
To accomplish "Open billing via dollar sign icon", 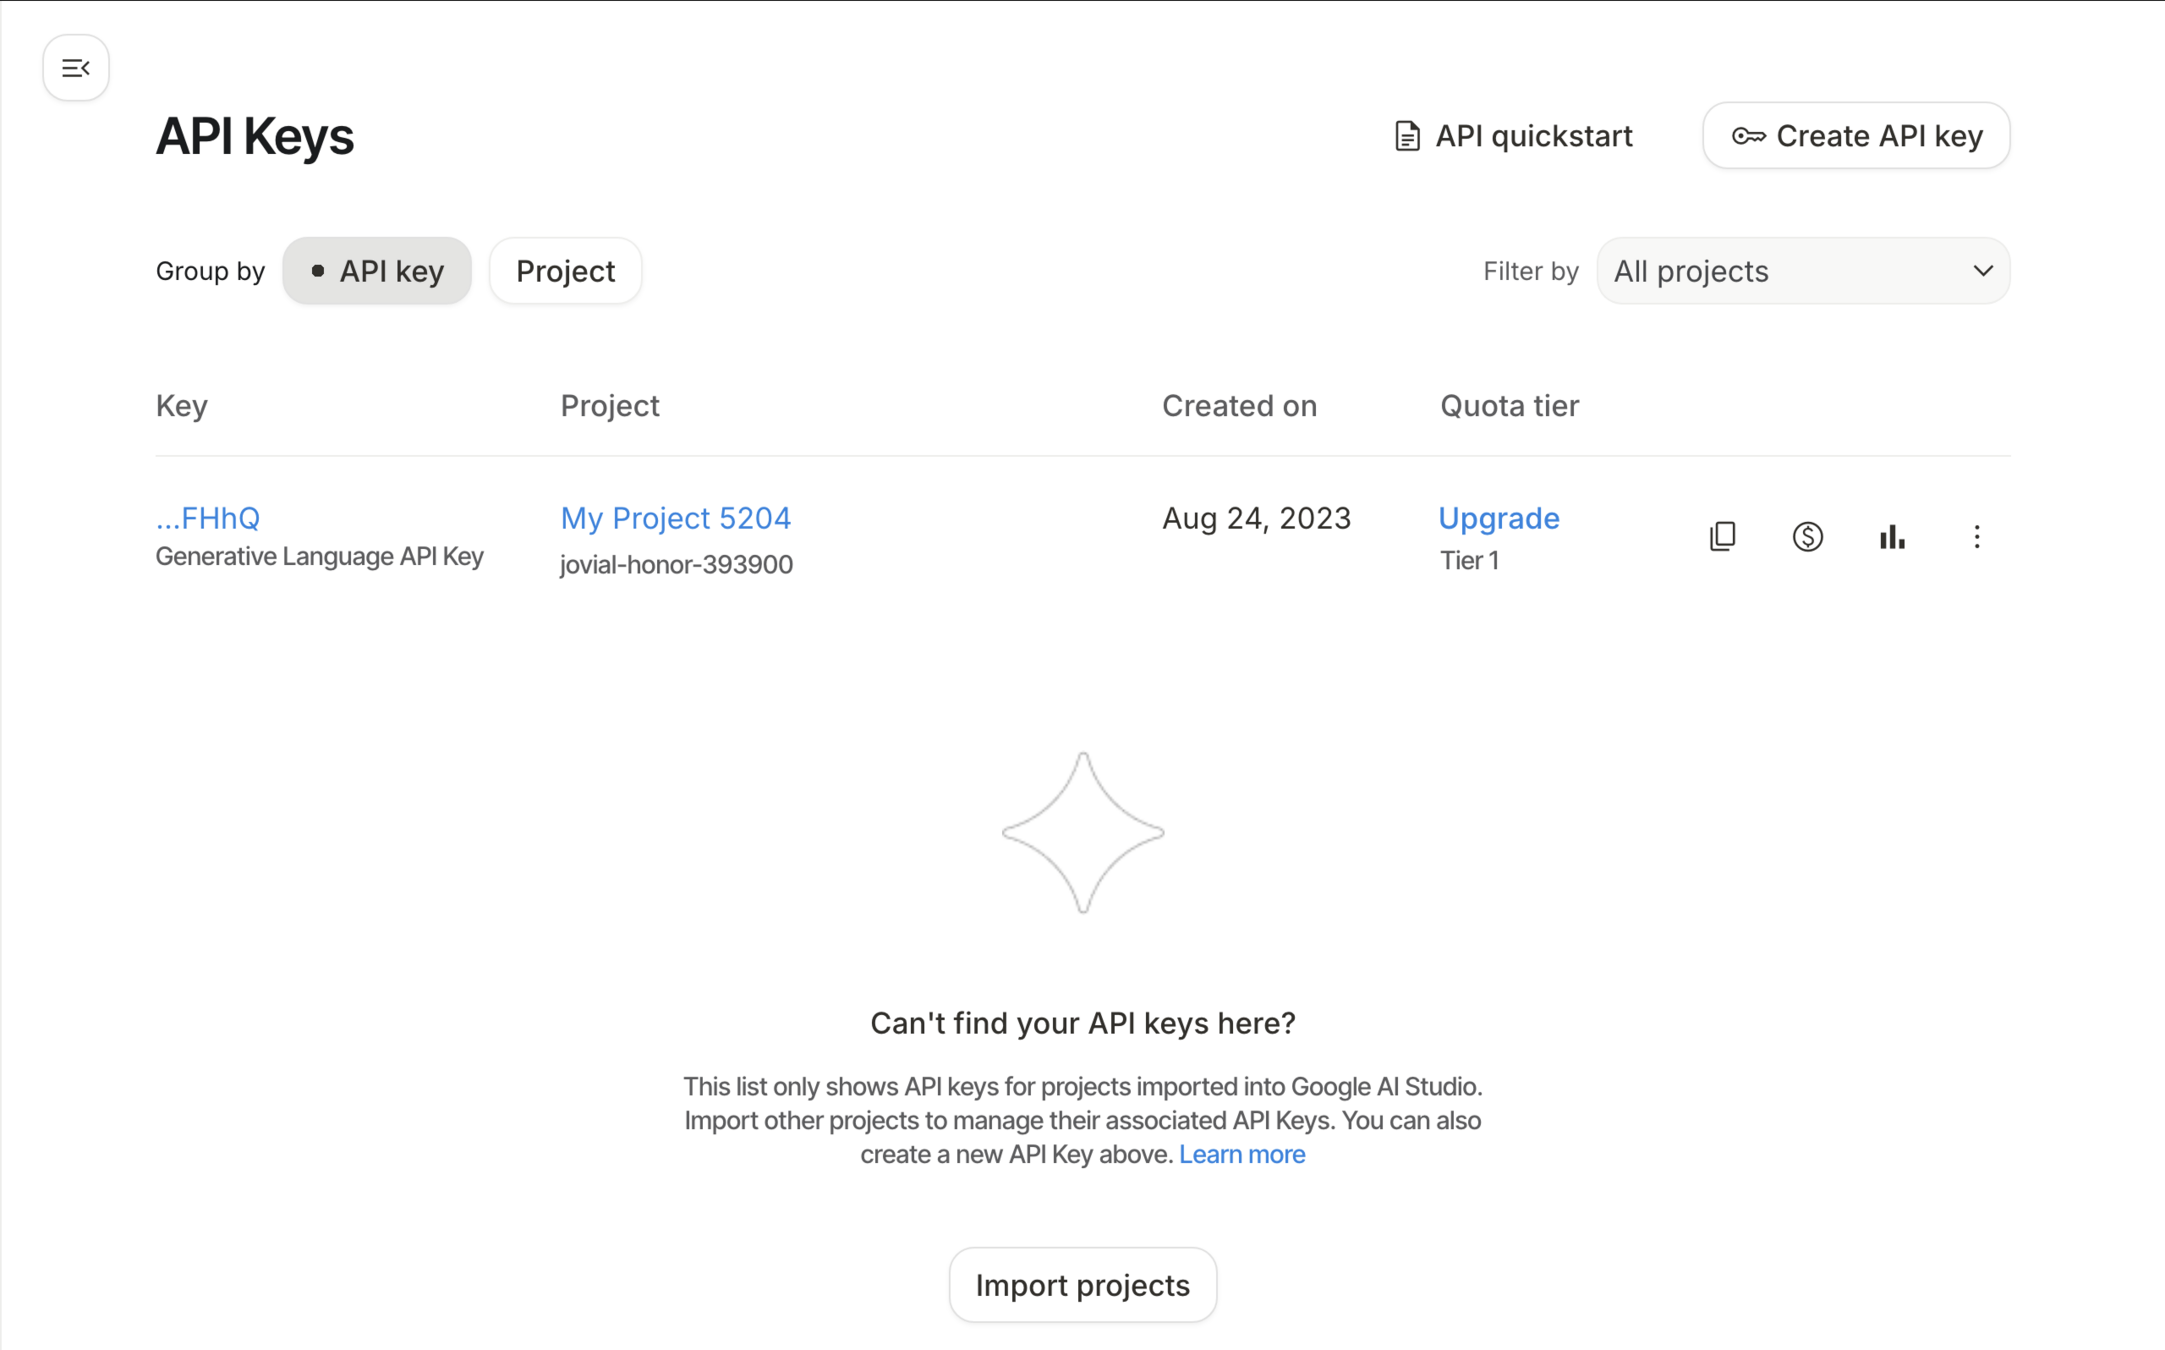I will [x=1807, y=537].
